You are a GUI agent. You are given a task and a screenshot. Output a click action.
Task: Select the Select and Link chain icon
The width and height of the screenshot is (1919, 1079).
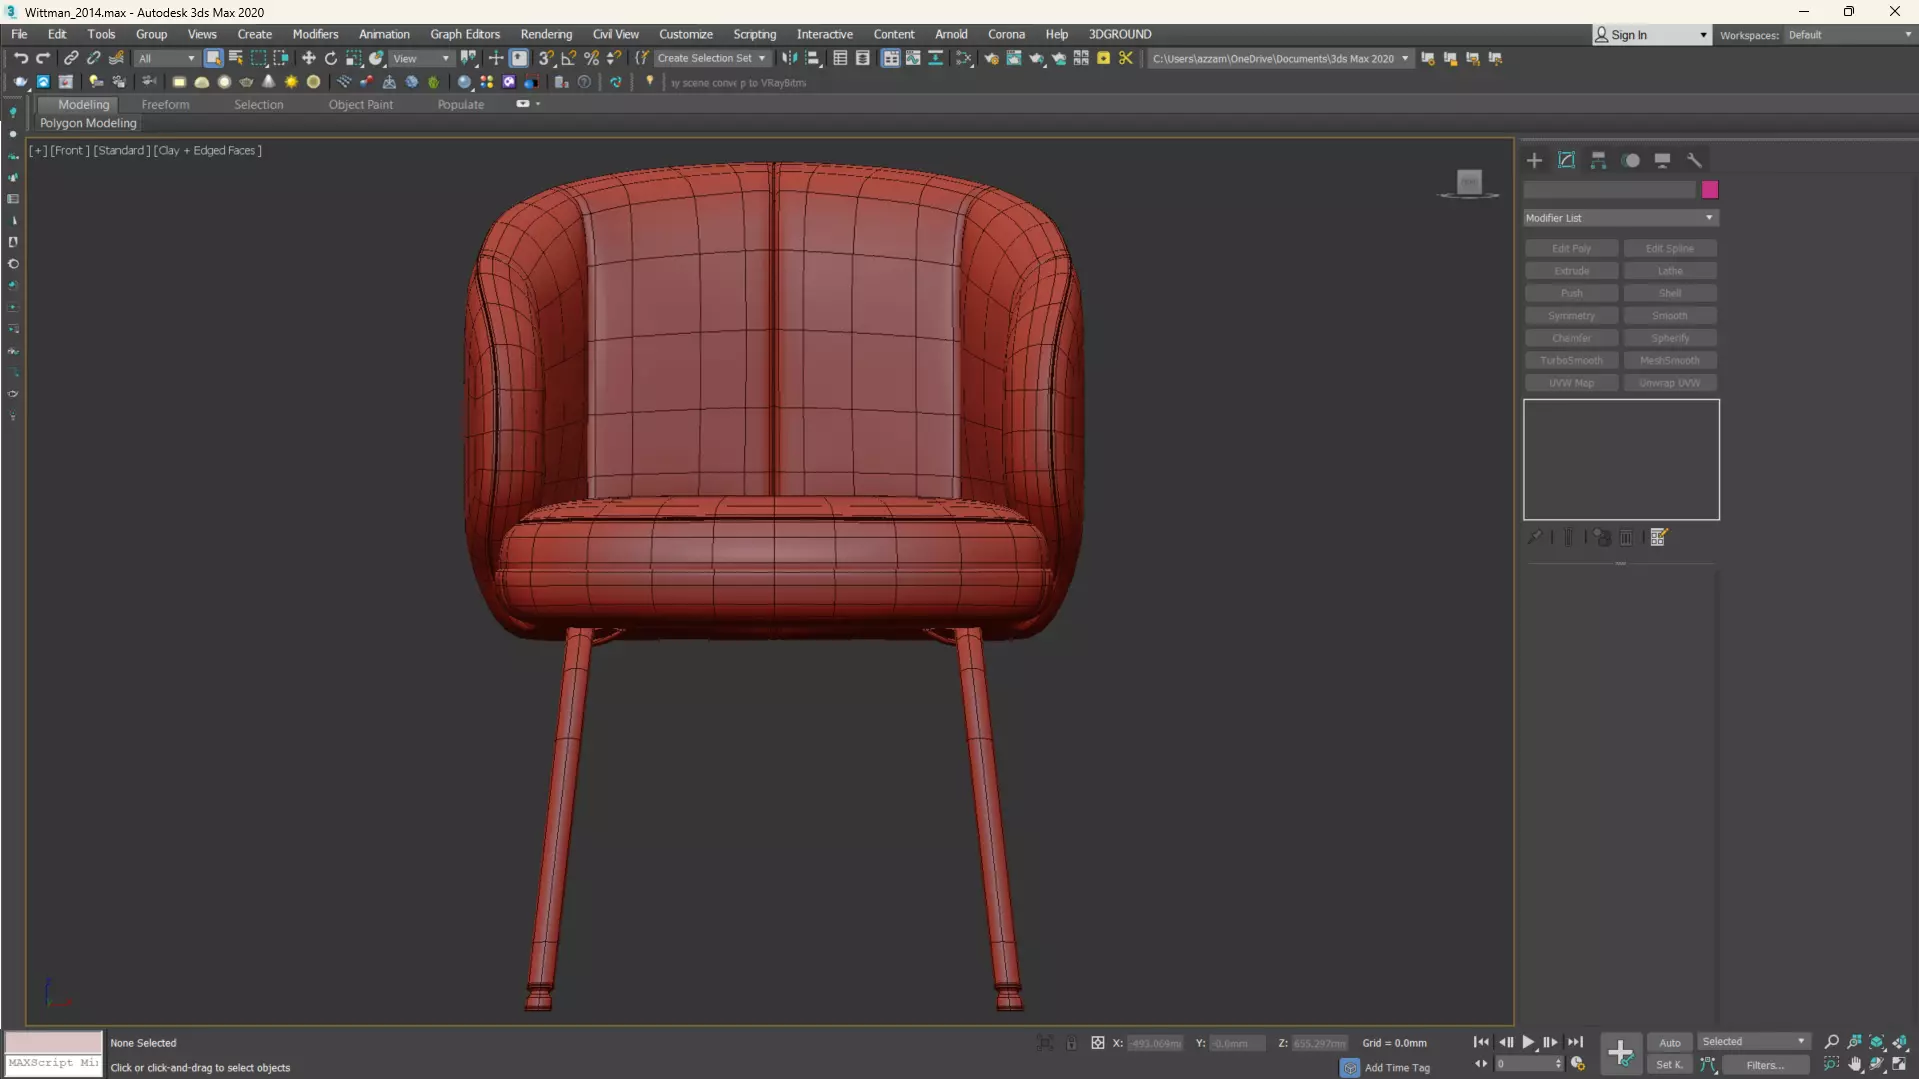click(71, 58)
